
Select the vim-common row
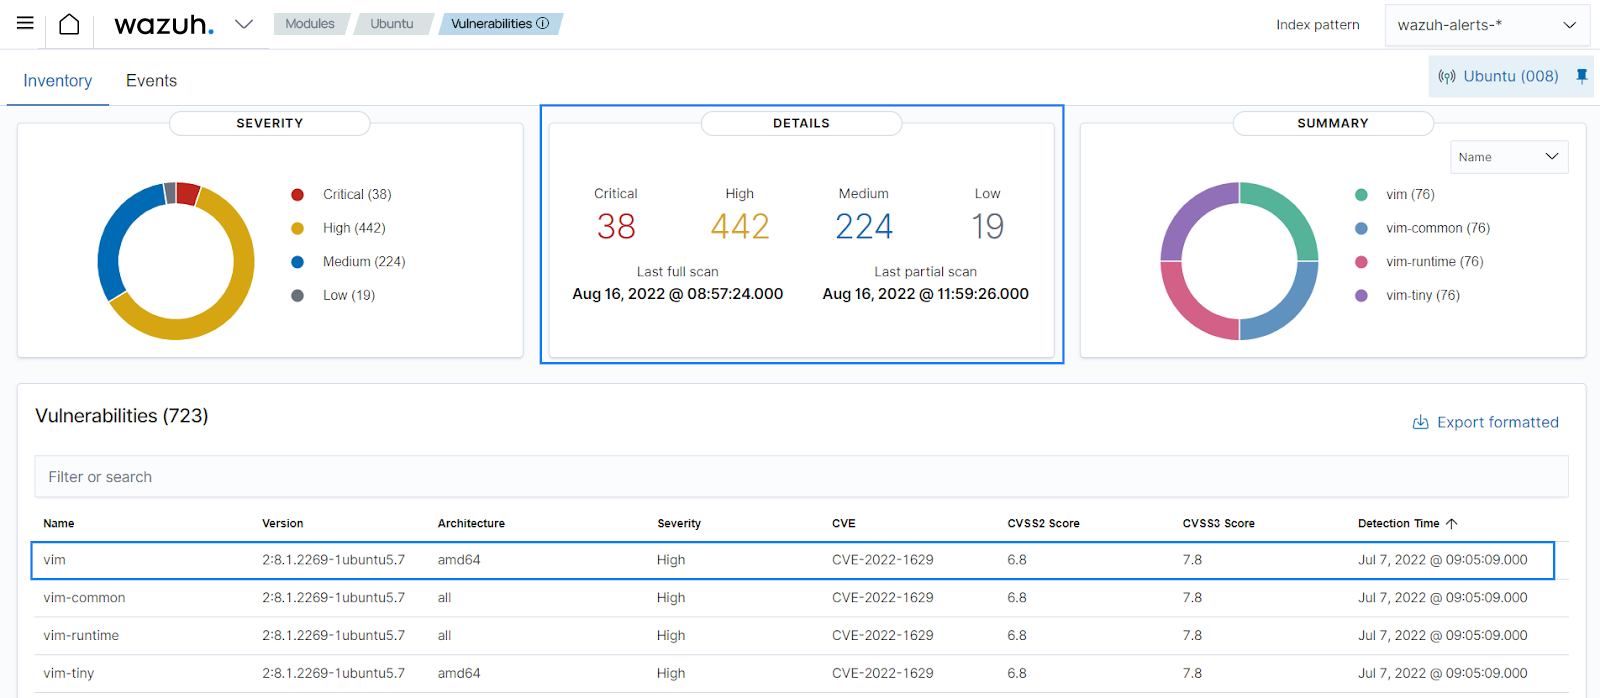tap(801, 598)
